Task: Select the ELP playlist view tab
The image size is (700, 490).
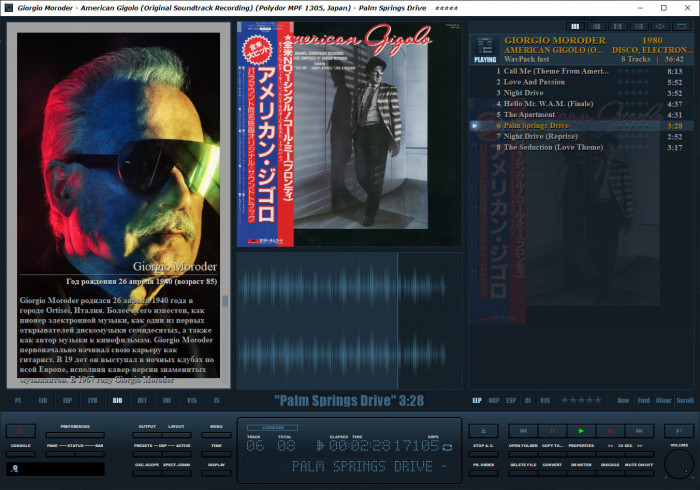Action: (477, 400)
